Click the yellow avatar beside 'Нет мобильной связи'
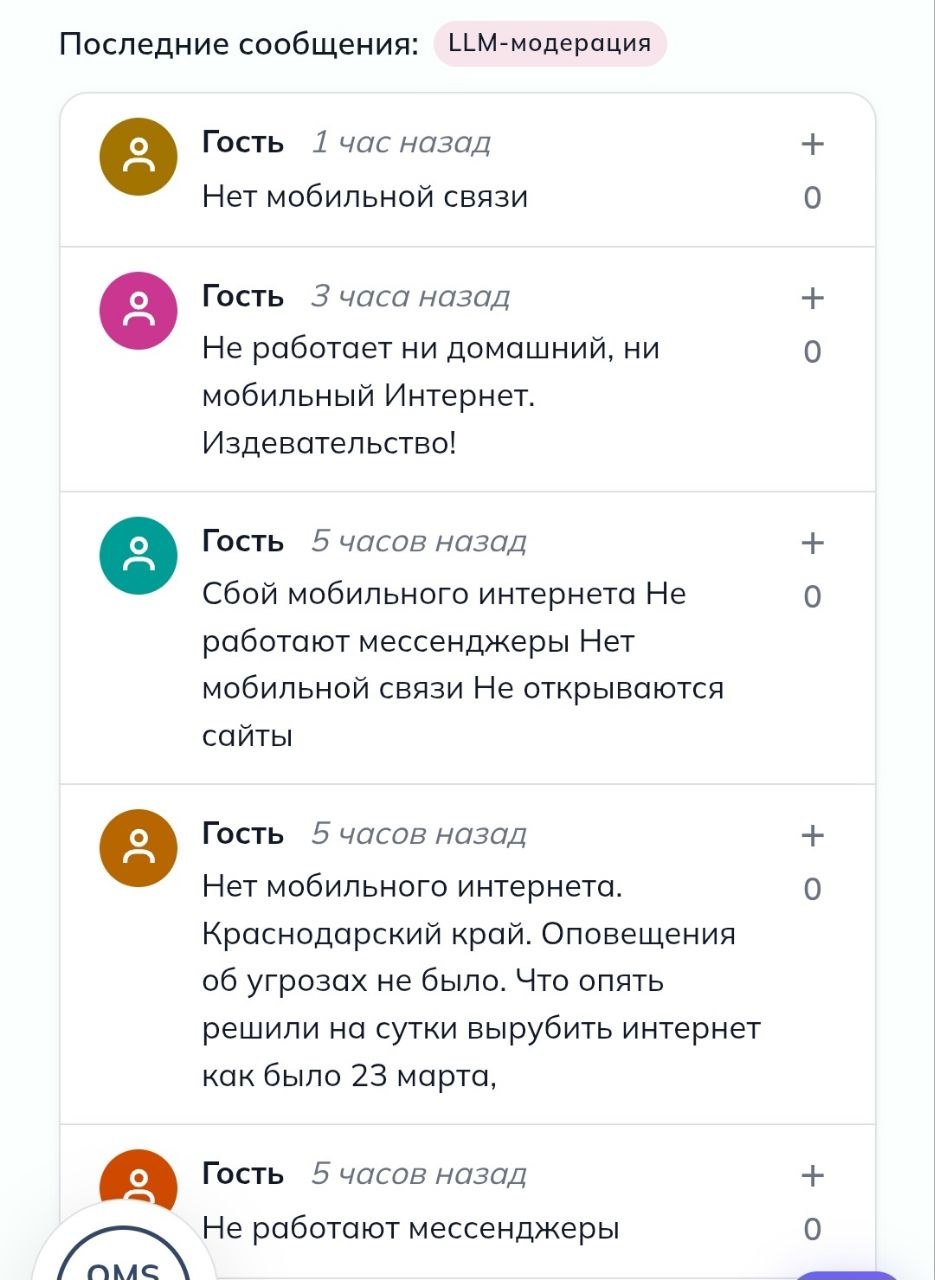 coord(139,157)
